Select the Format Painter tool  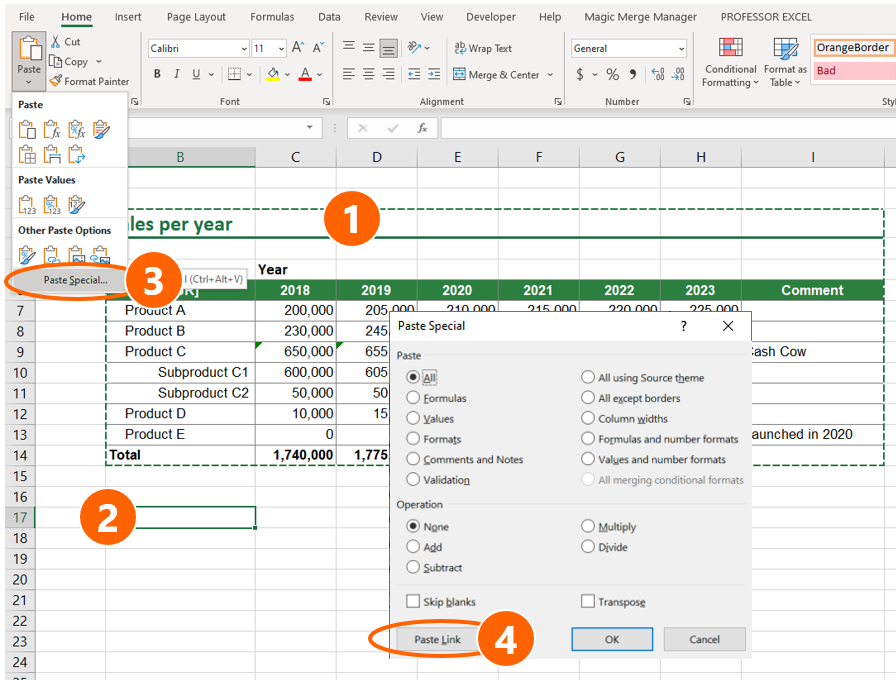pos(89,81)
